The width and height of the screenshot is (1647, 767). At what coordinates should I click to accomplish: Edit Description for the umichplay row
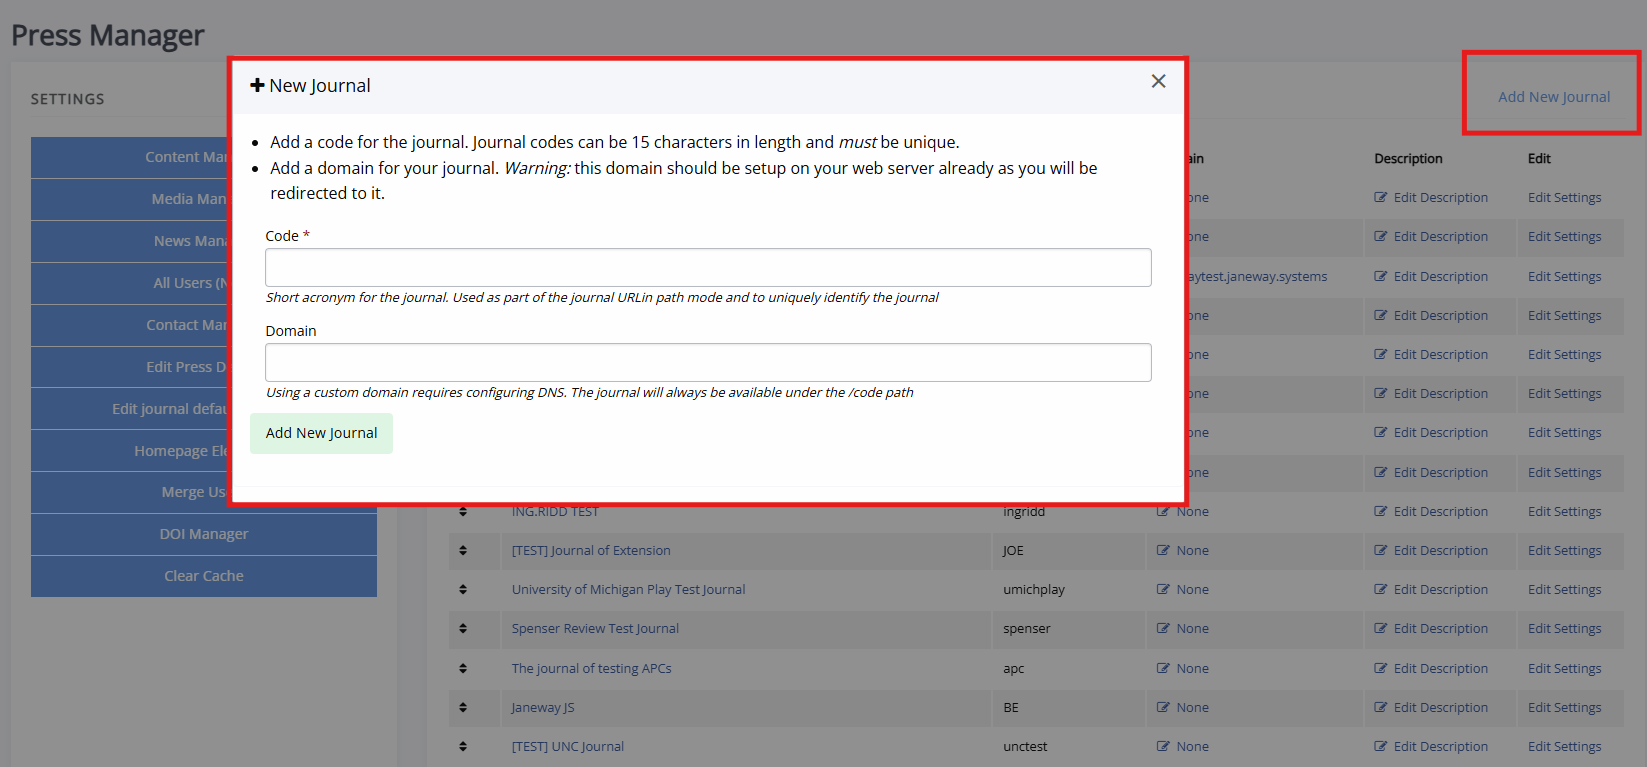[x=1431, y=590]
